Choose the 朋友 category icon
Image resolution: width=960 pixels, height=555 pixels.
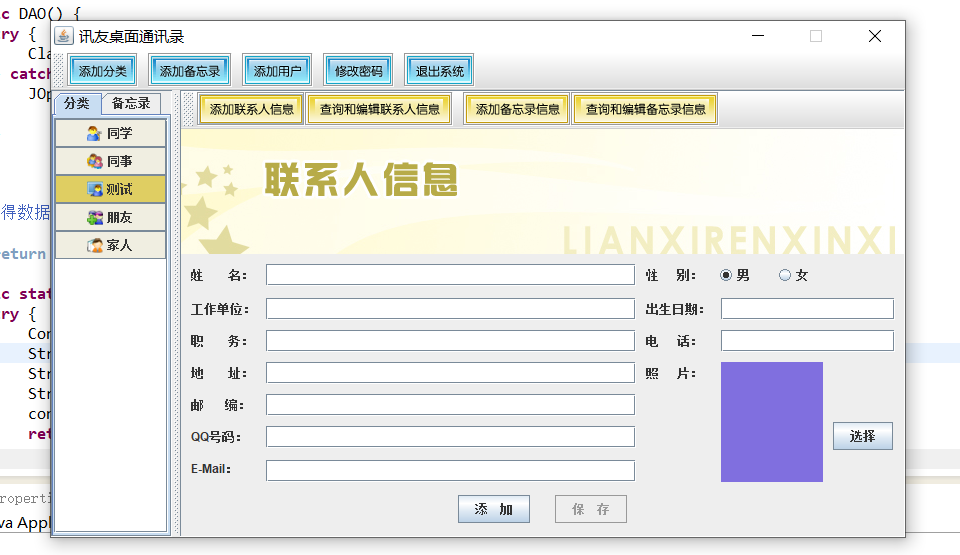pos(94,217)
